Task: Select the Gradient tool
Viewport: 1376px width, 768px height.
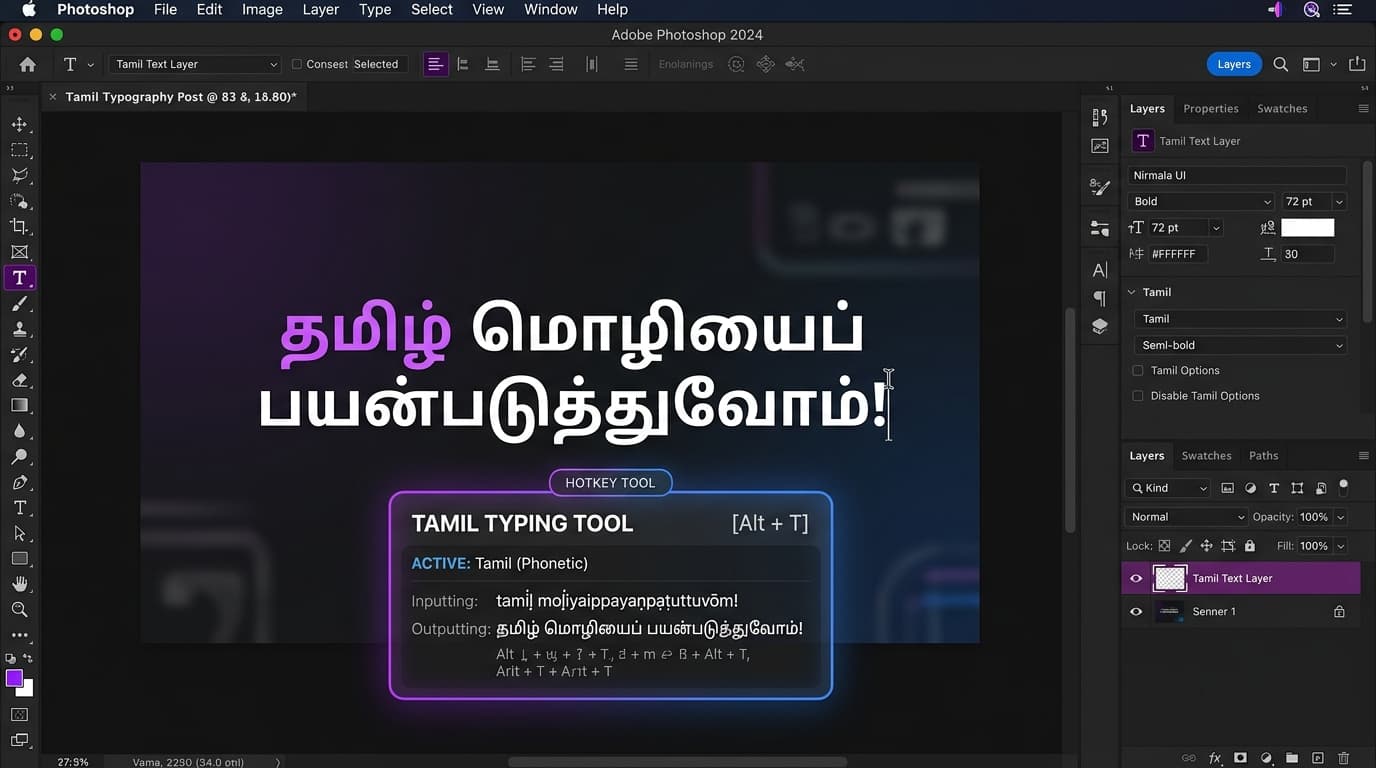Action: pyautogui.click(x=19, y=406)
